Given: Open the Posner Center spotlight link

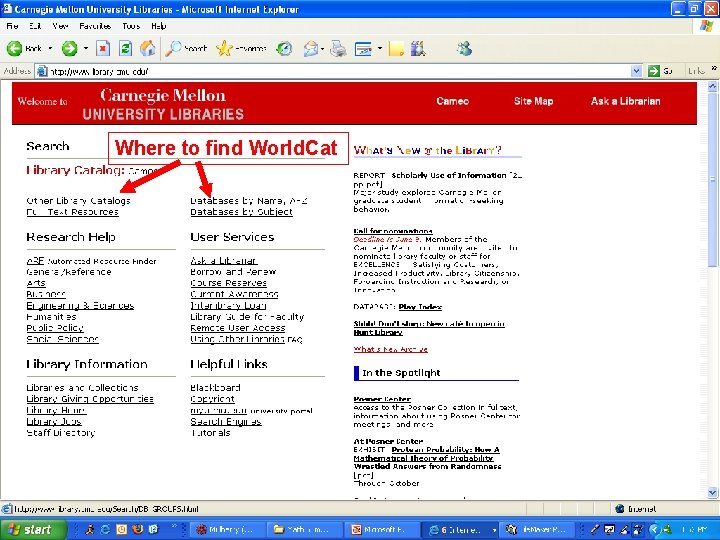Looking at the screenshot, I should click(382, 399).
